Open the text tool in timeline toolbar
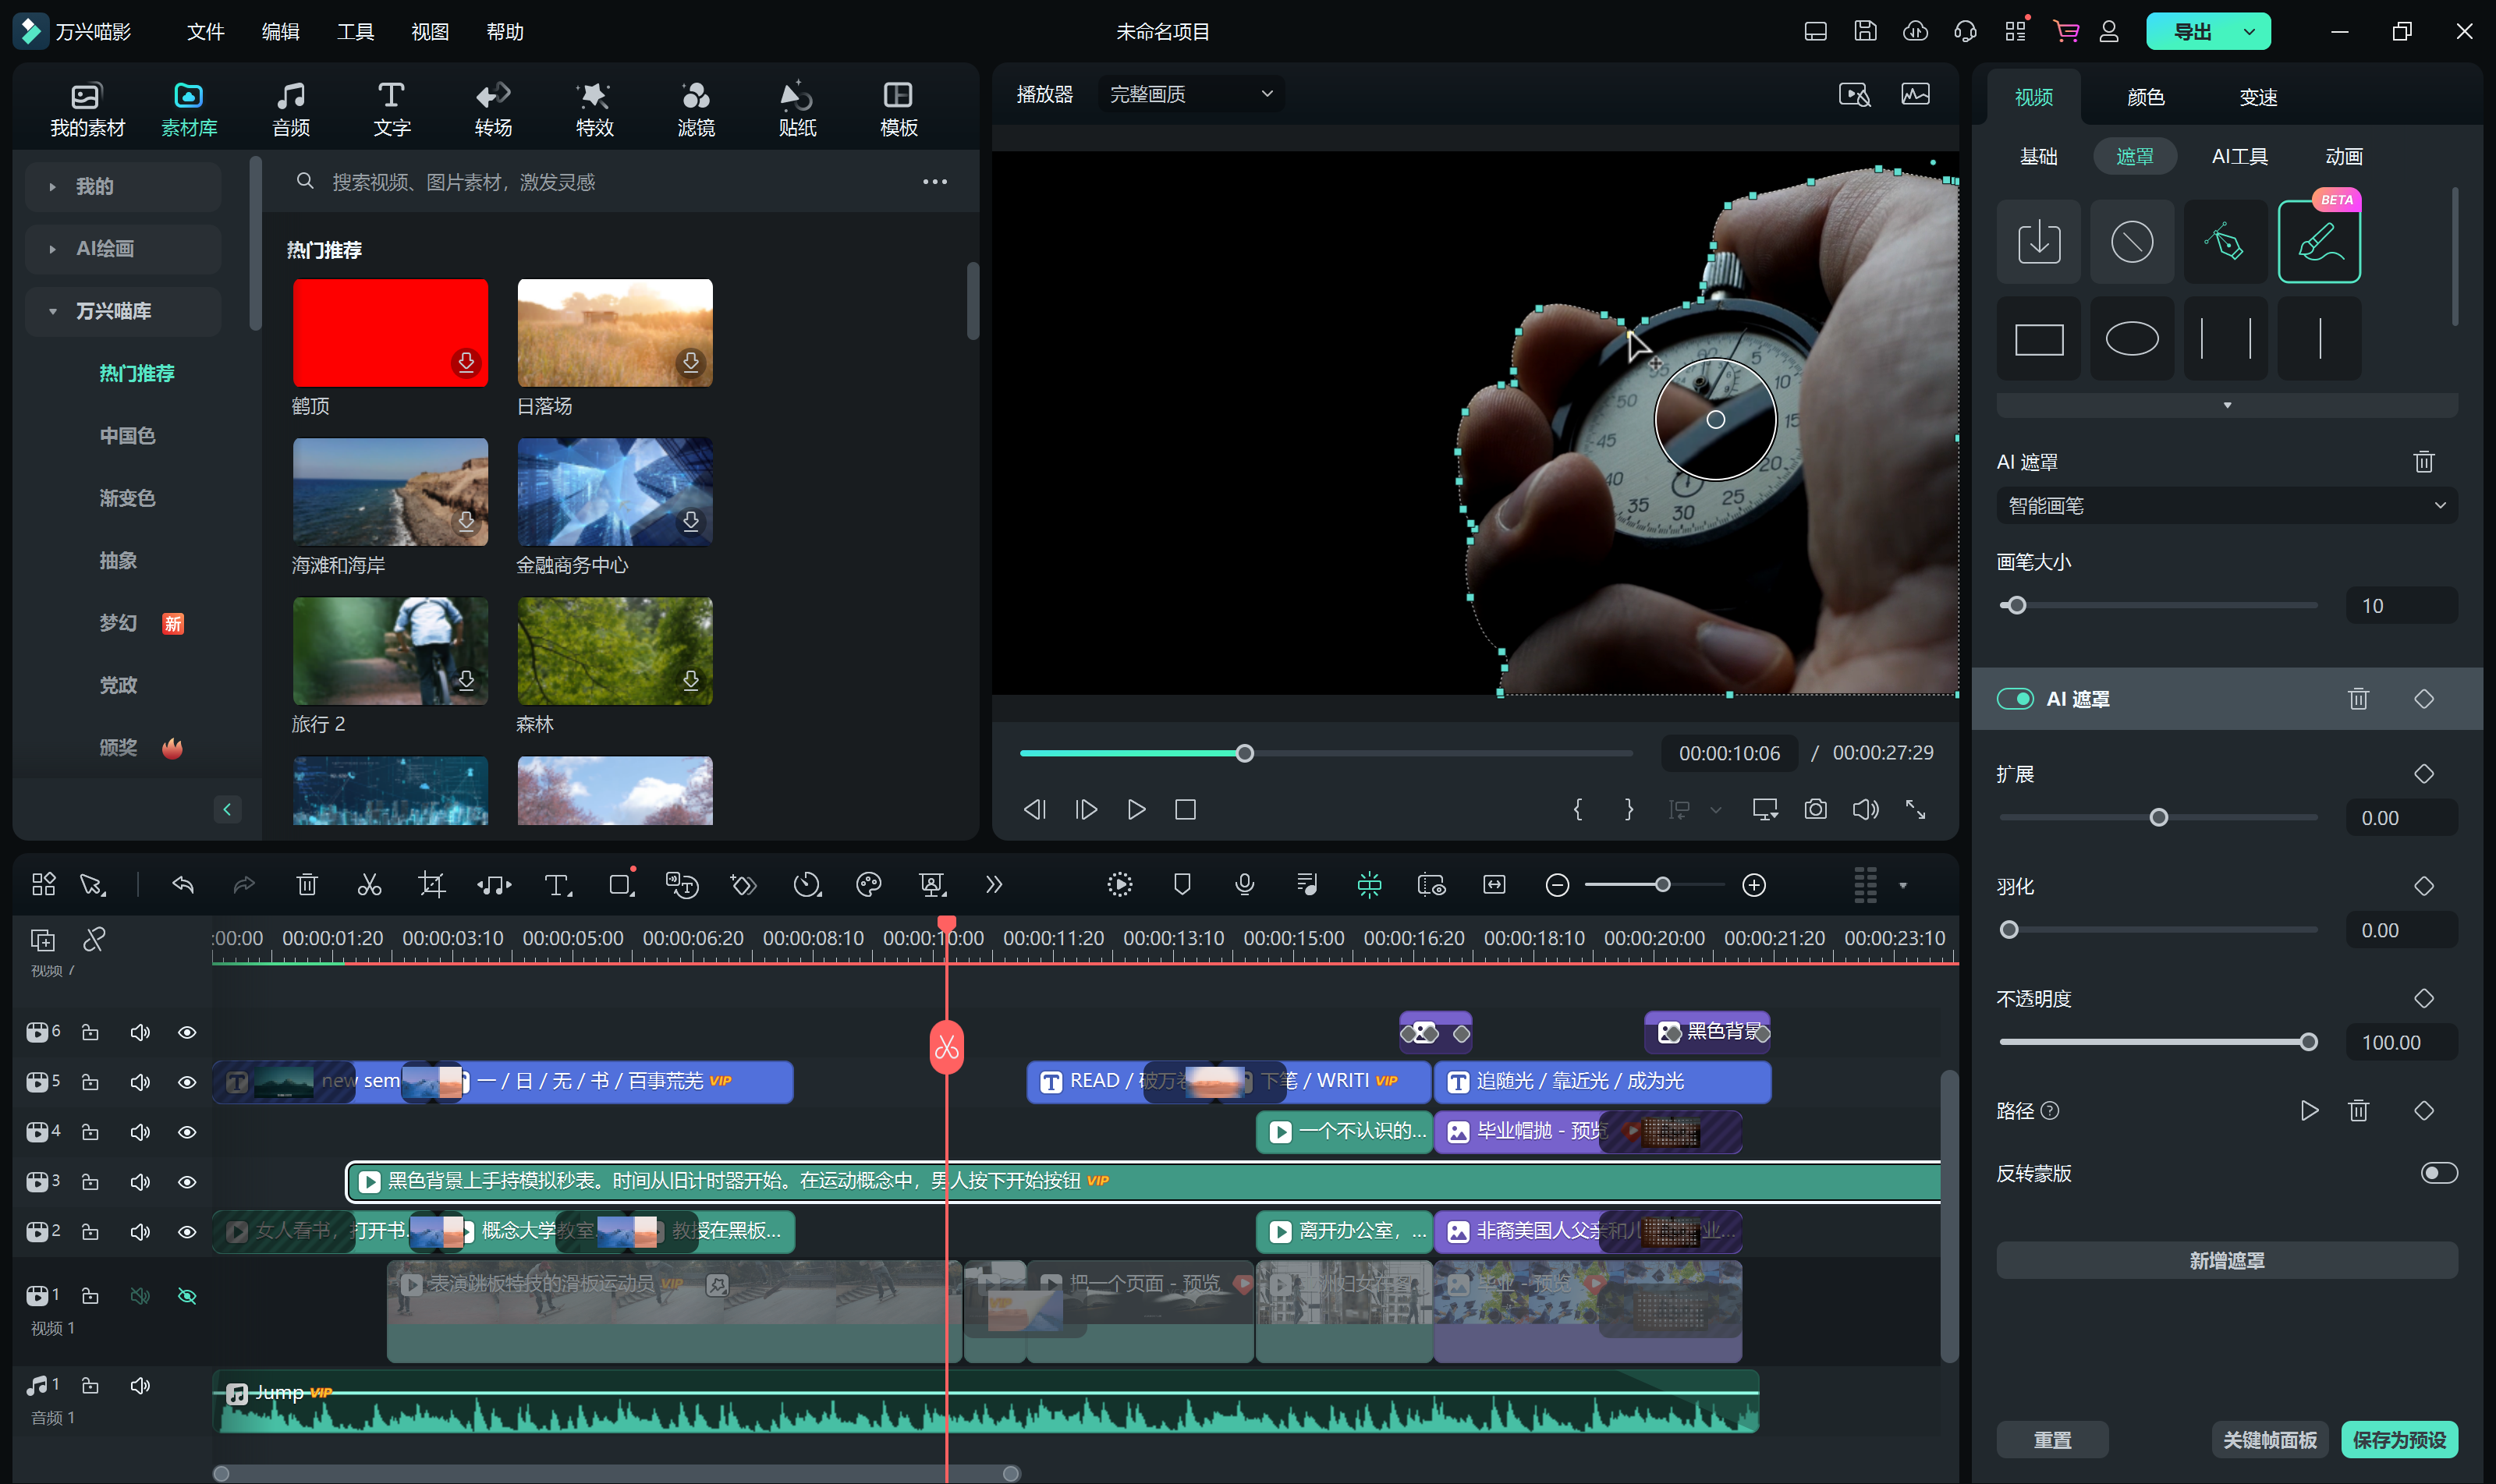 557,885
